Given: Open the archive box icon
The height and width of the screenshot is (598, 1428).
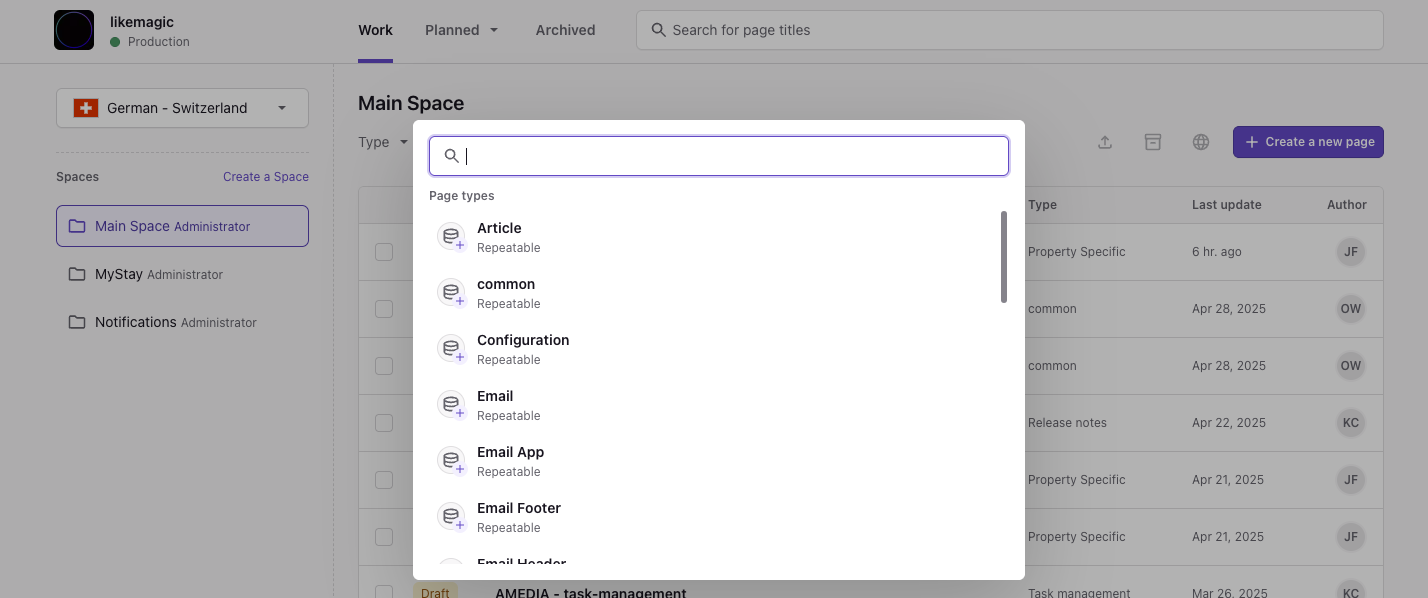Looking at the screenshot, I should tap(1153, 142).
